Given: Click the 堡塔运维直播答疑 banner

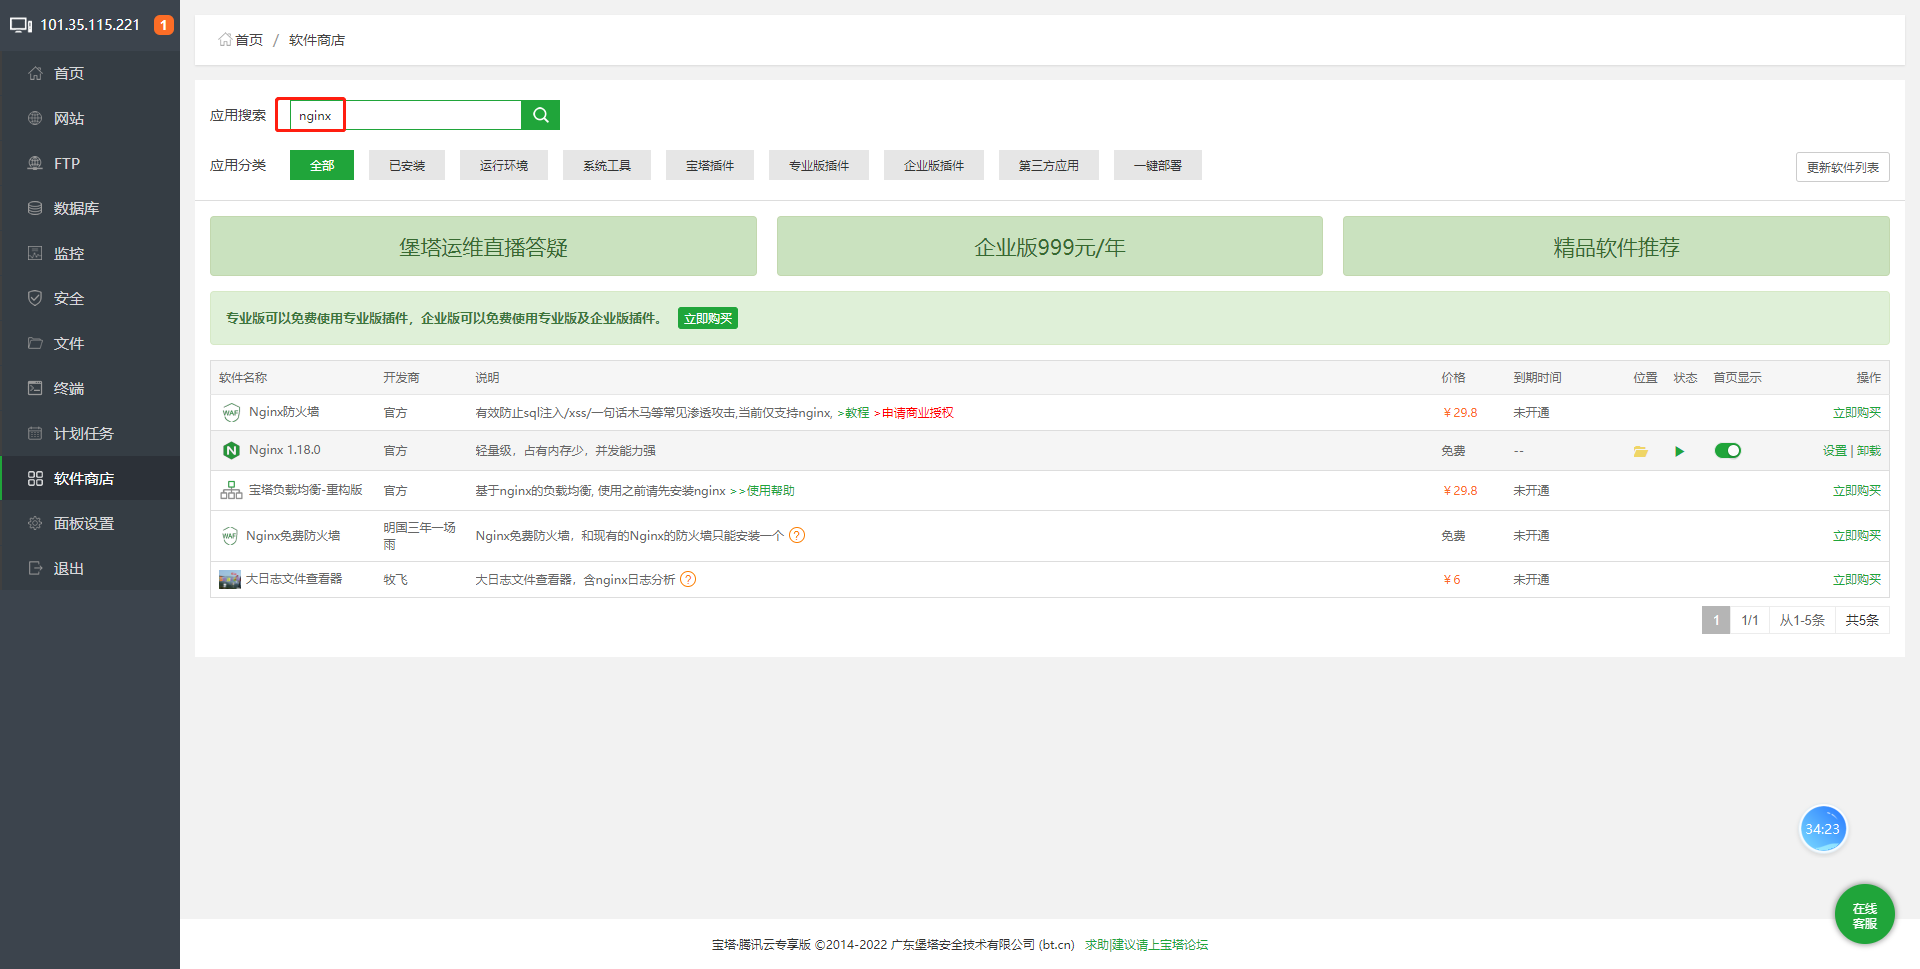Looking at the screenshot, I should [483, 246].
